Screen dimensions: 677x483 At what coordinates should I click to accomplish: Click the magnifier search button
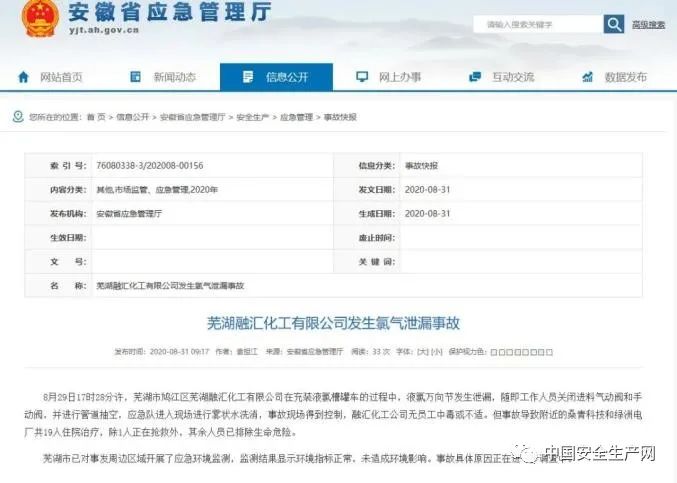pyautogui.click(x=614, y=24)
